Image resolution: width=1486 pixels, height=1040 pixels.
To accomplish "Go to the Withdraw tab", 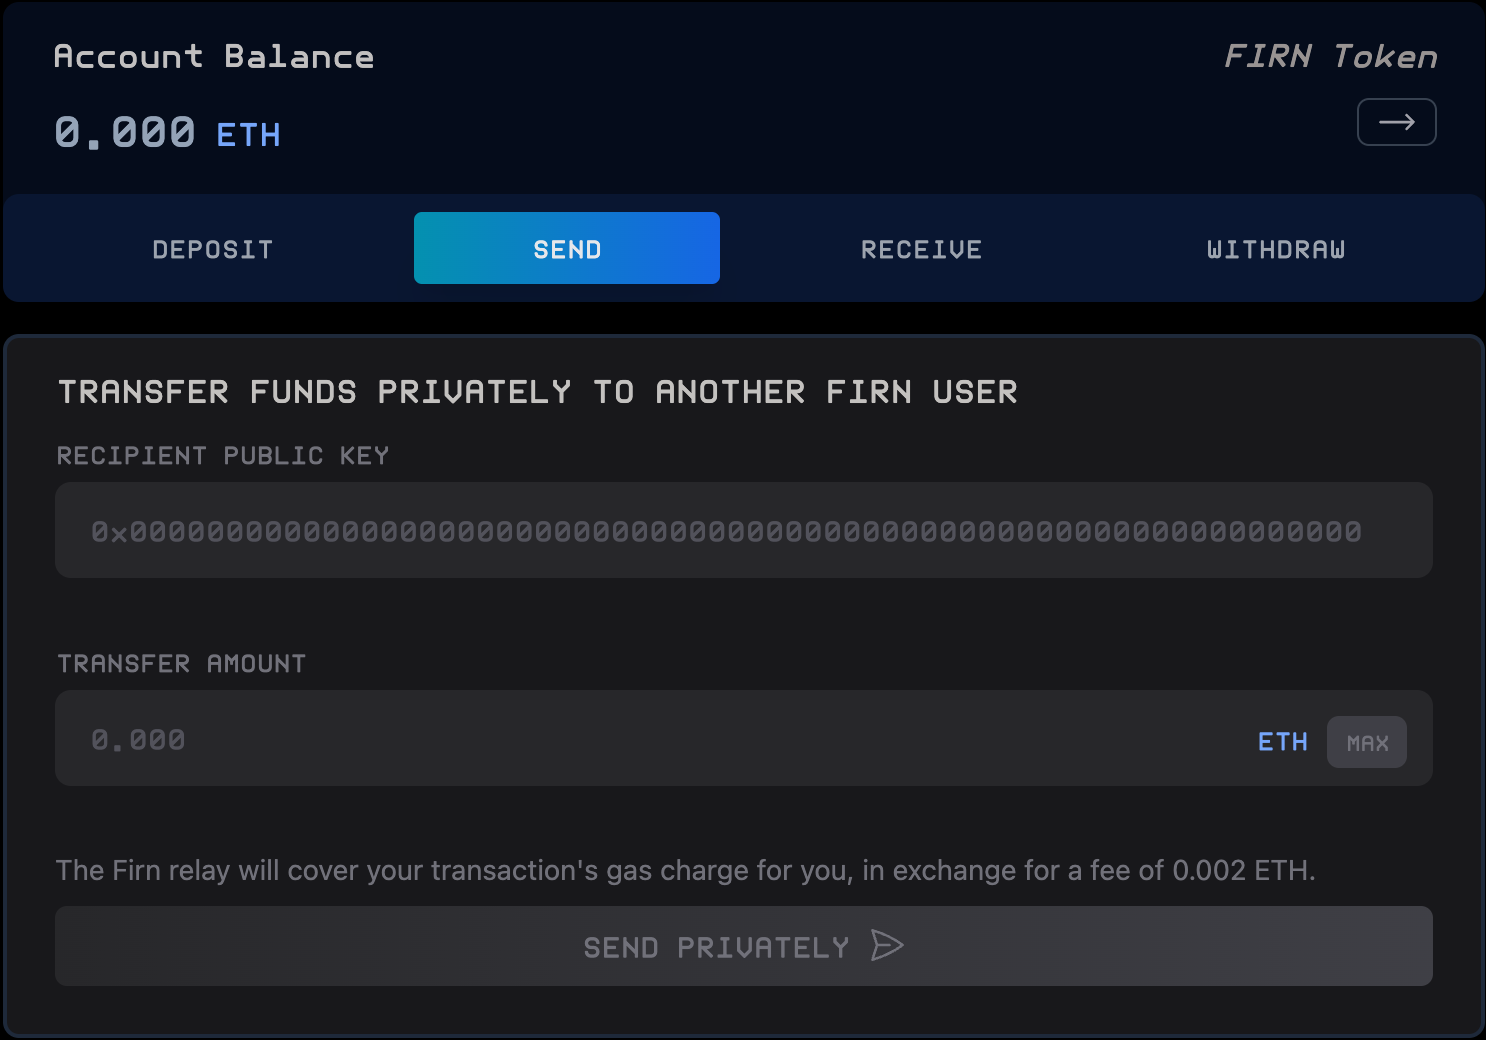I will point(1275,249).
